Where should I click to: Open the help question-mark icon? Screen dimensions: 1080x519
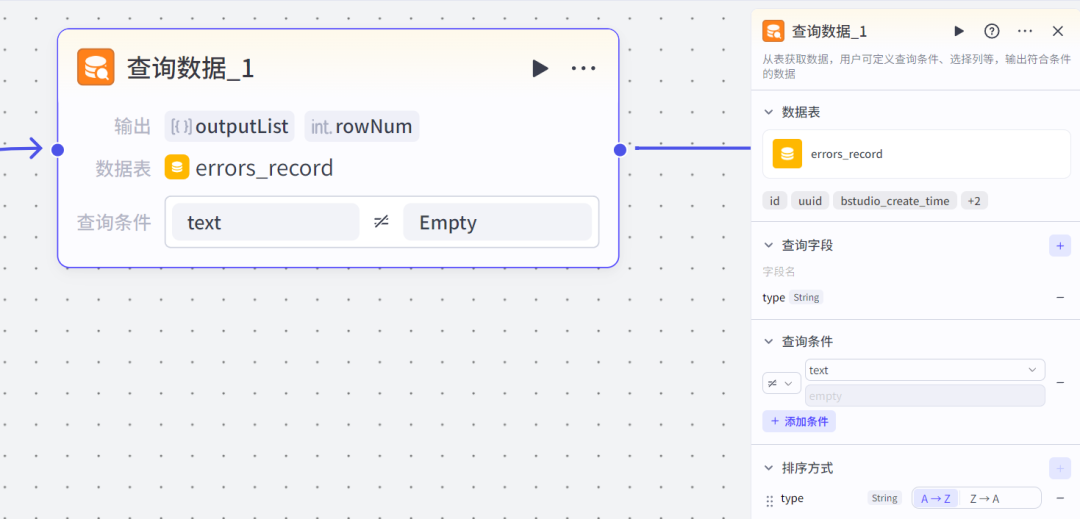pos(992,31)
